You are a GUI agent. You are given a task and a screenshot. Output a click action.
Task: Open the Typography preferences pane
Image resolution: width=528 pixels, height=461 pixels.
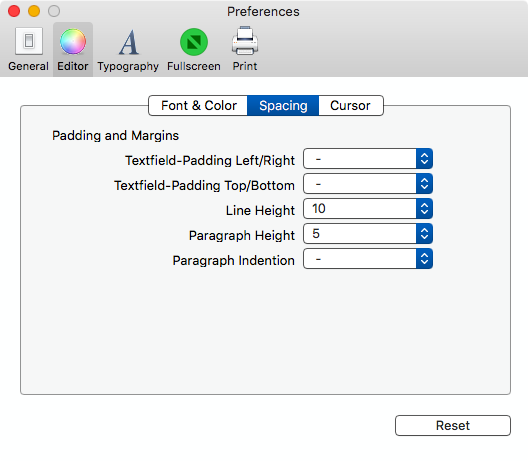click(128, 50)
